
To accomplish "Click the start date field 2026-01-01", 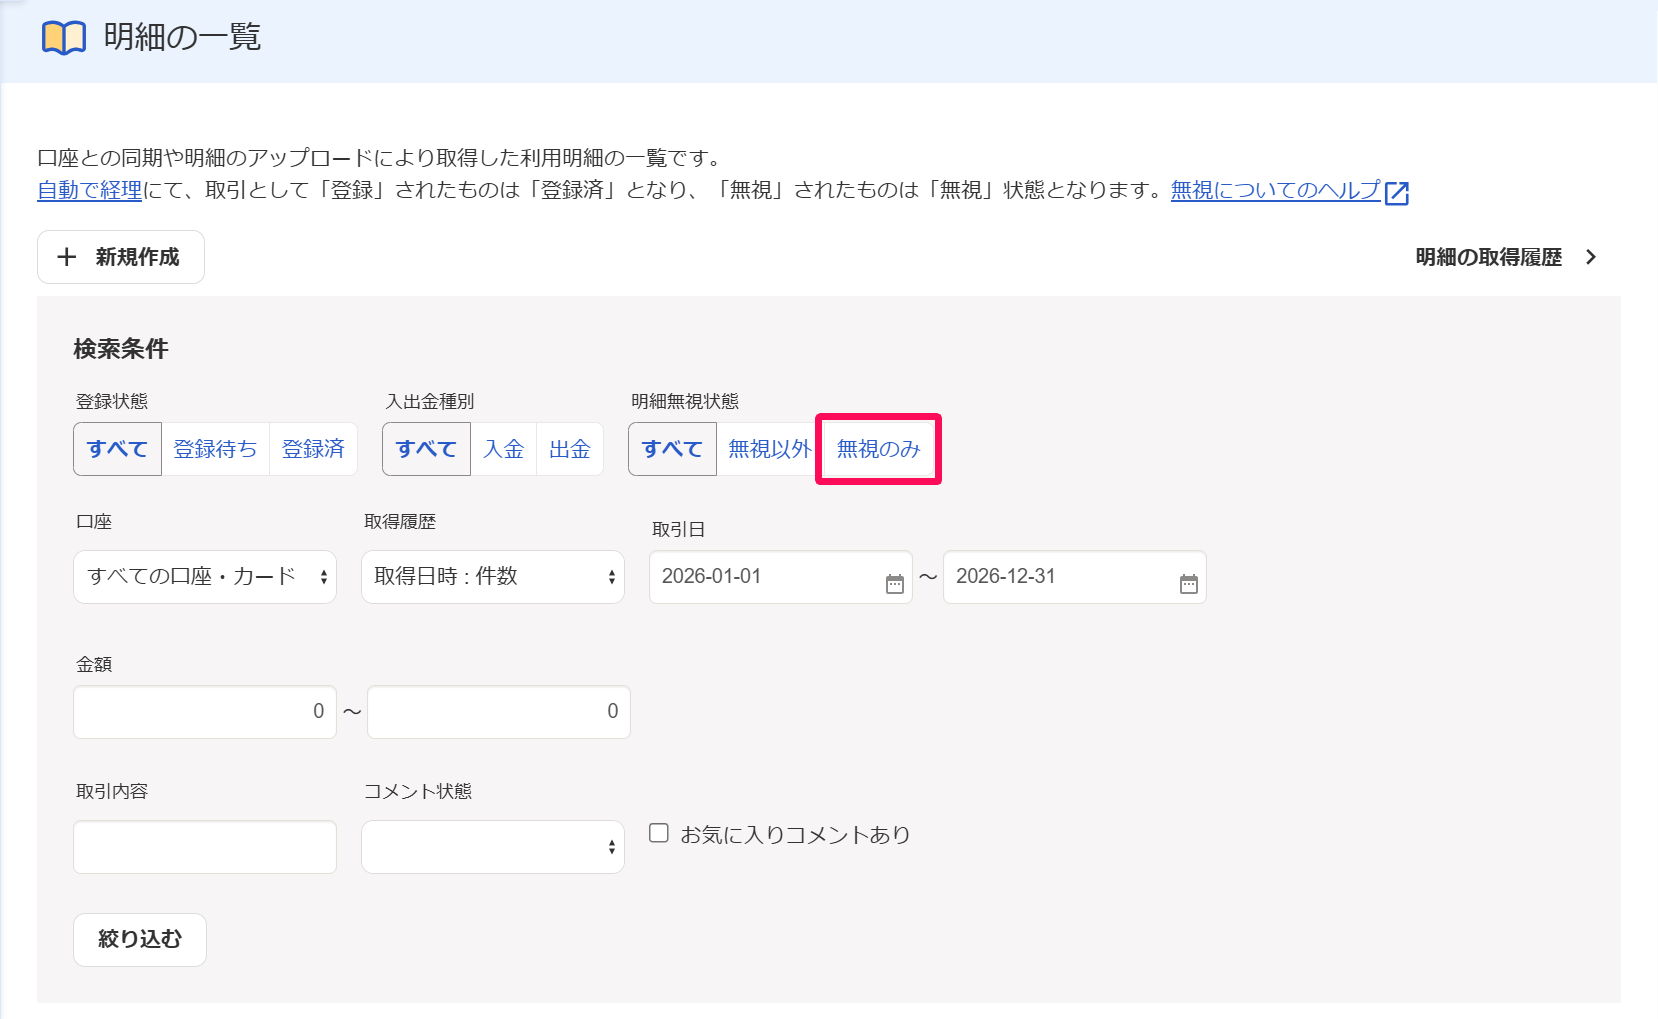I will click(781, 577).
